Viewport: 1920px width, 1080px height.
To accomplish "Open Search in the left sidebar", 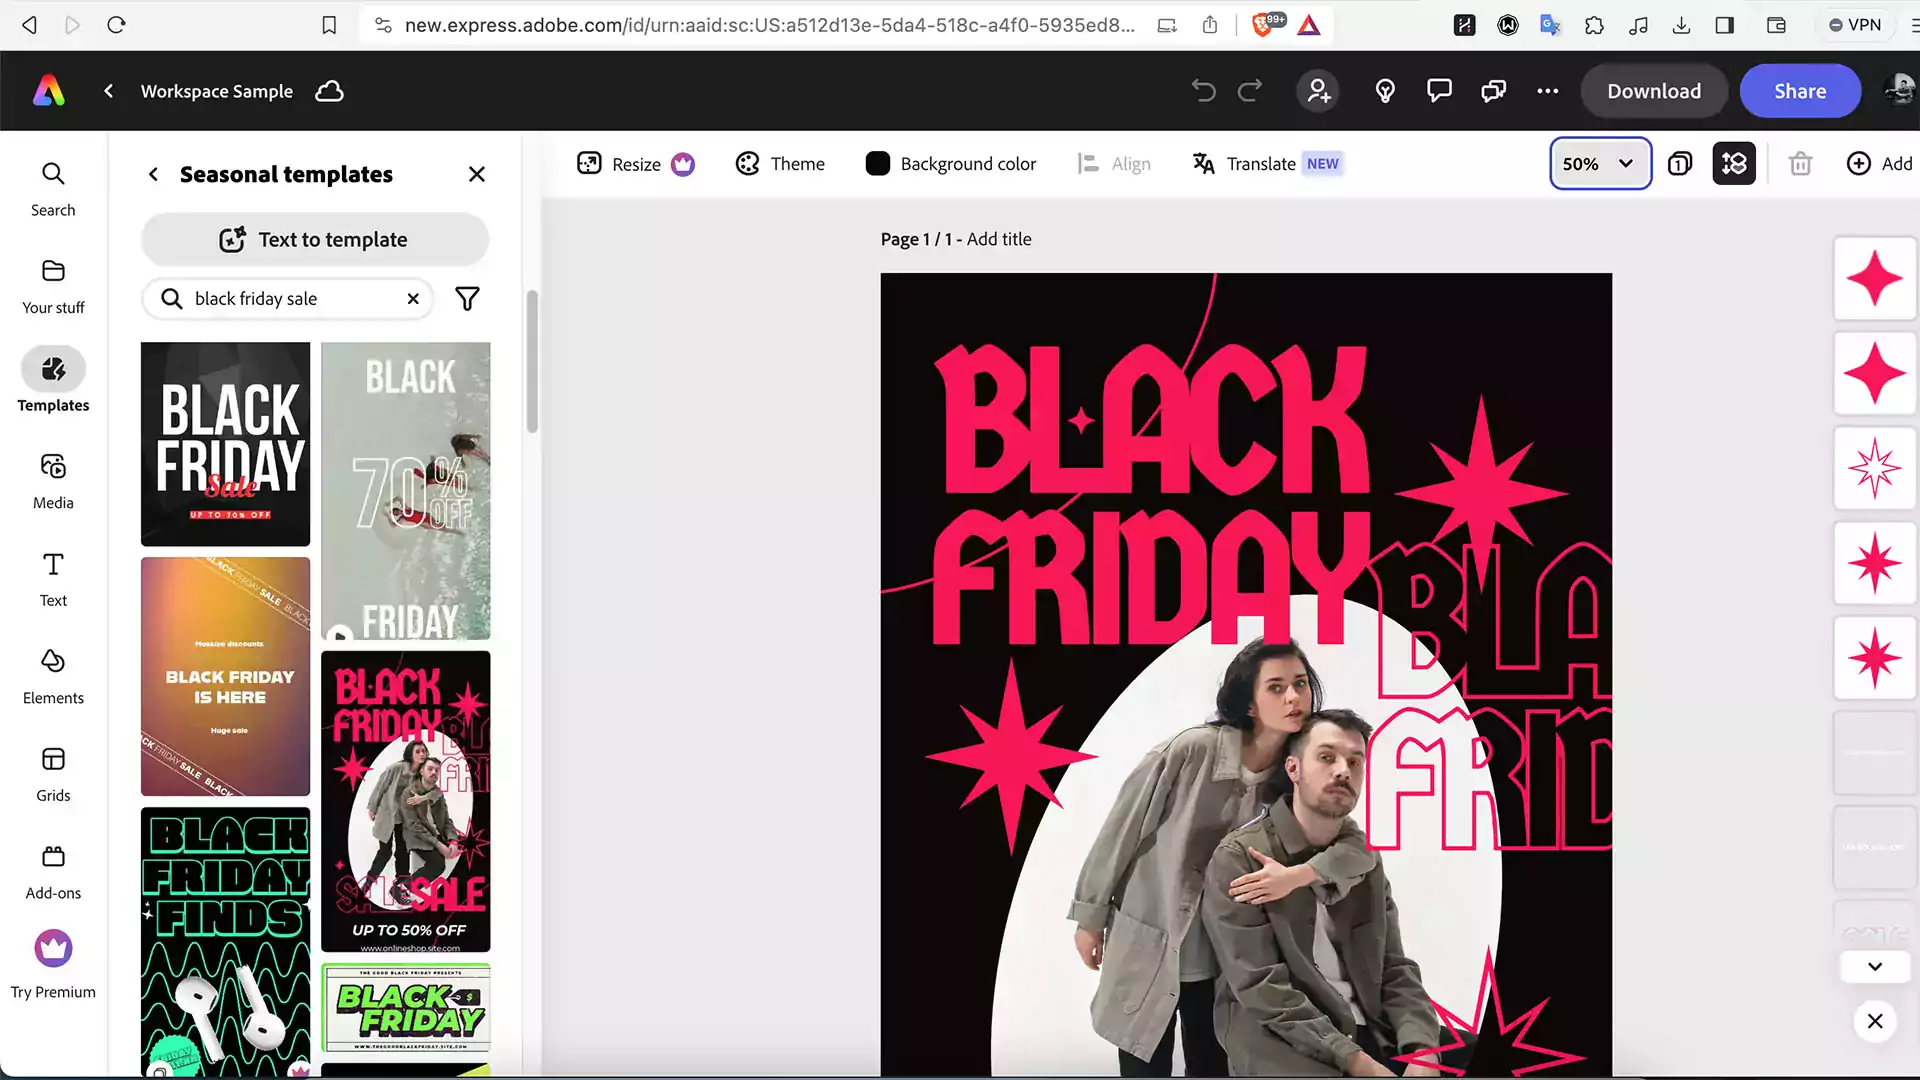I will [x=53, y=189].
